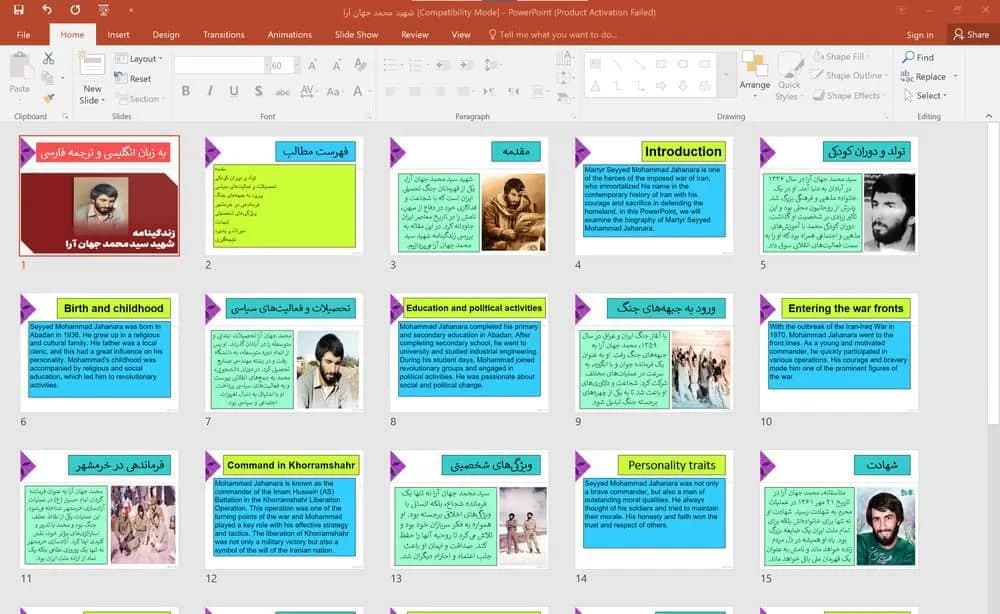Open the Select dropdown in Editing
Image resolution: width=1000 pixels, height=614 pixels.
click(x=925, y=96)
